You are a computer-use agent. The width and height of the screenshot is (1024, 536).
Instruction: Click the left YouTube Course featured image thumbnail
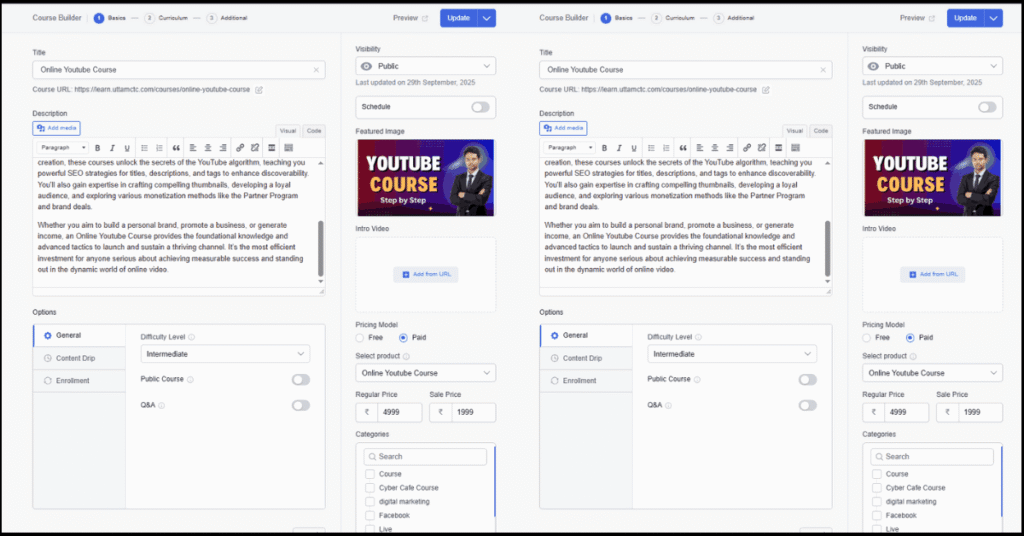[x=425, y=178]
